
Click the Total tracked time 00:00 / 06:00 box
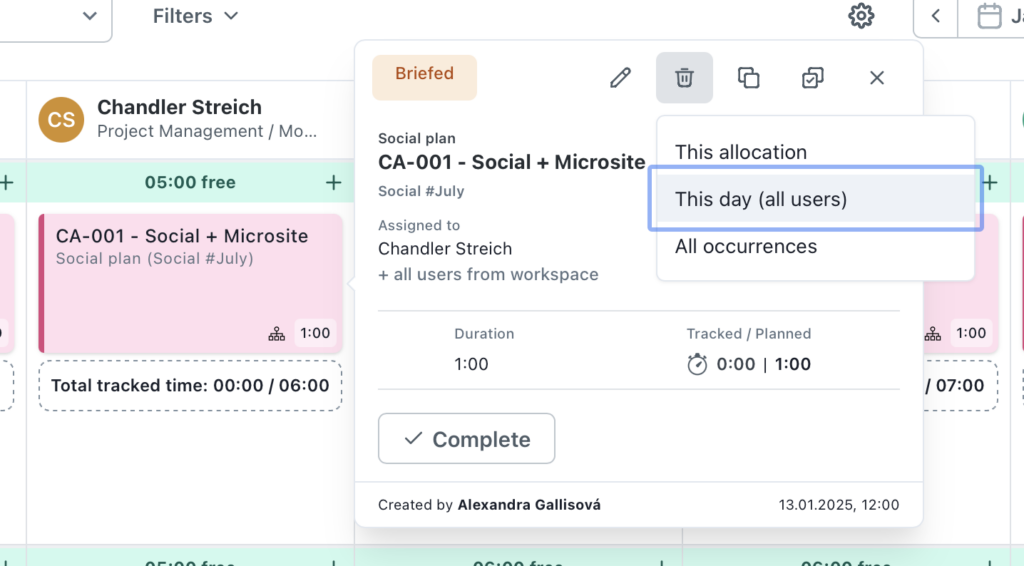coord(190,385)
